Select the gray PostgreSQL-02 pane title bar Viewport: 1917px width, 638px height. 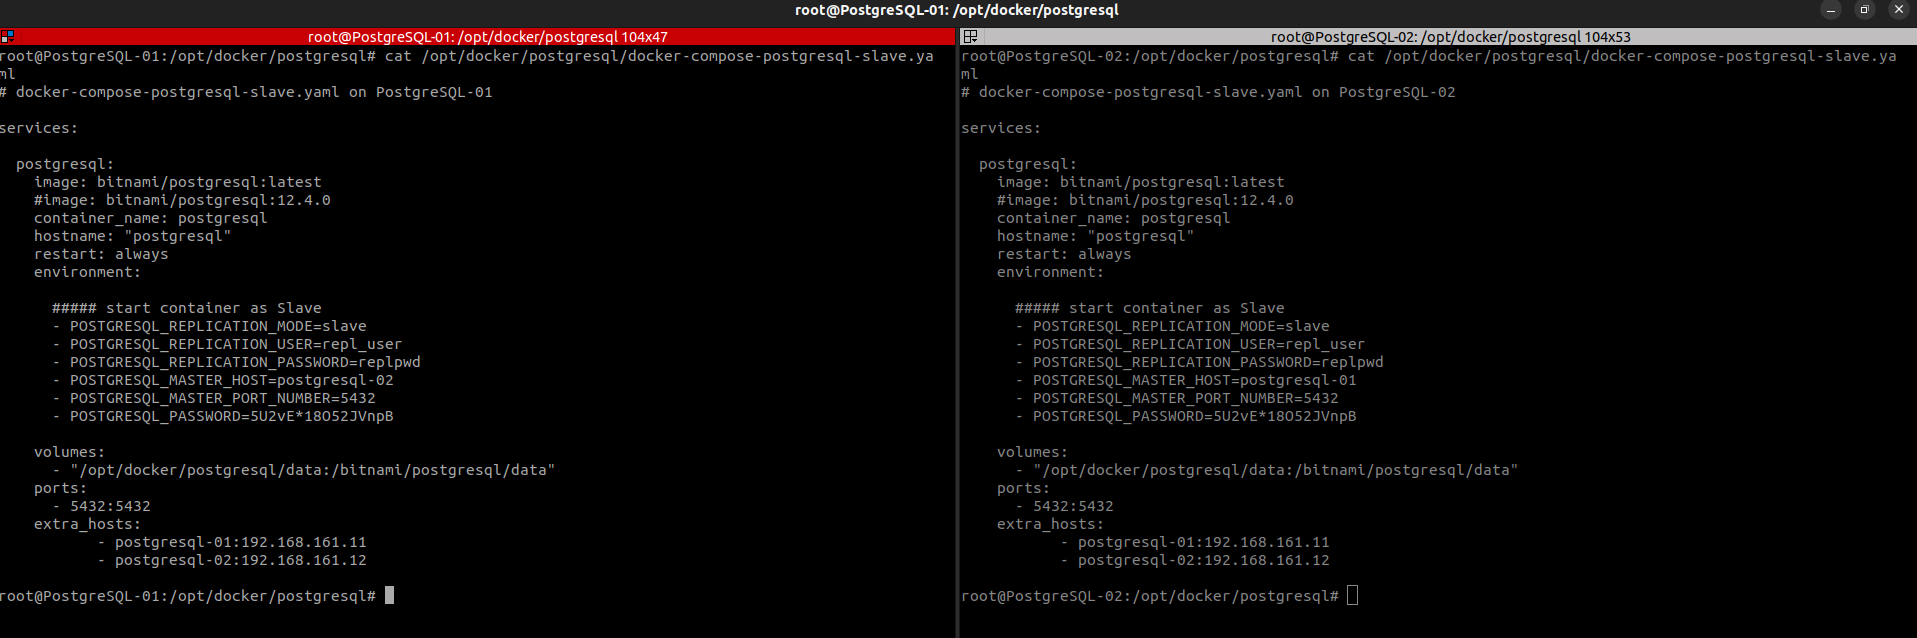point(1438,37)
